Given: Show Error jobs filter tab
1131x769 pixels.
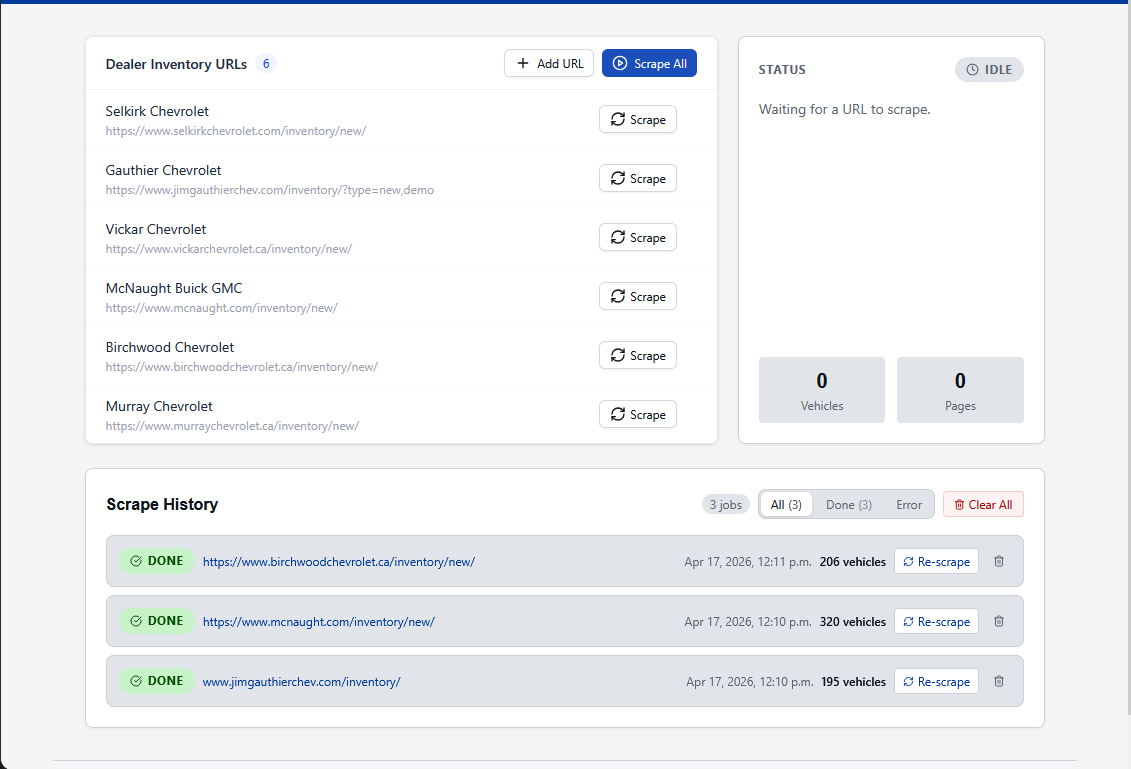Looking at the screenshot, I should click(909, 505).
